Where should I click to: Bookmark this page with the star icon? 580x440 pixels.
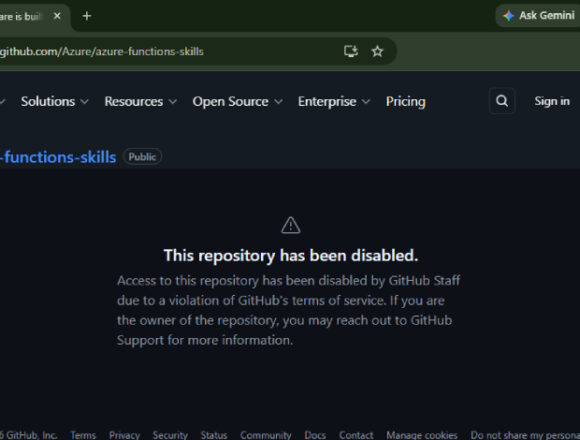[x=377, y=51]
